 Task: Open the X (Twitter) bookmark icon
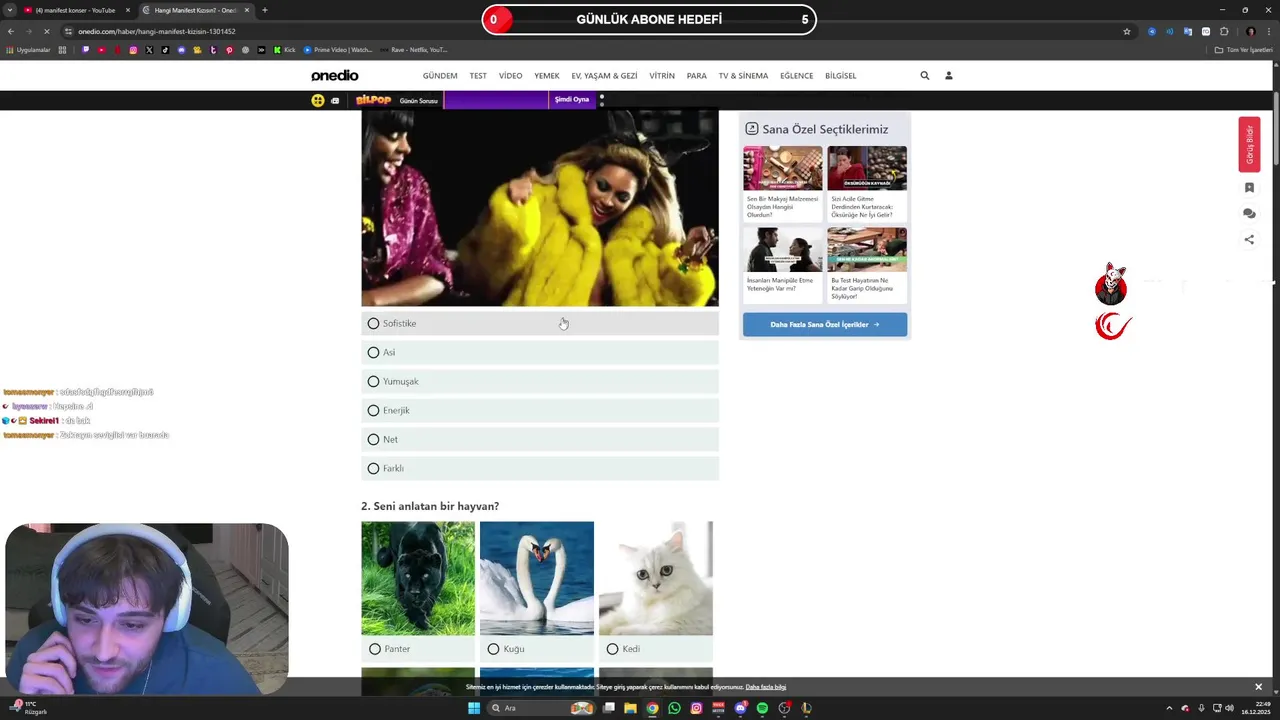point(149,49)
